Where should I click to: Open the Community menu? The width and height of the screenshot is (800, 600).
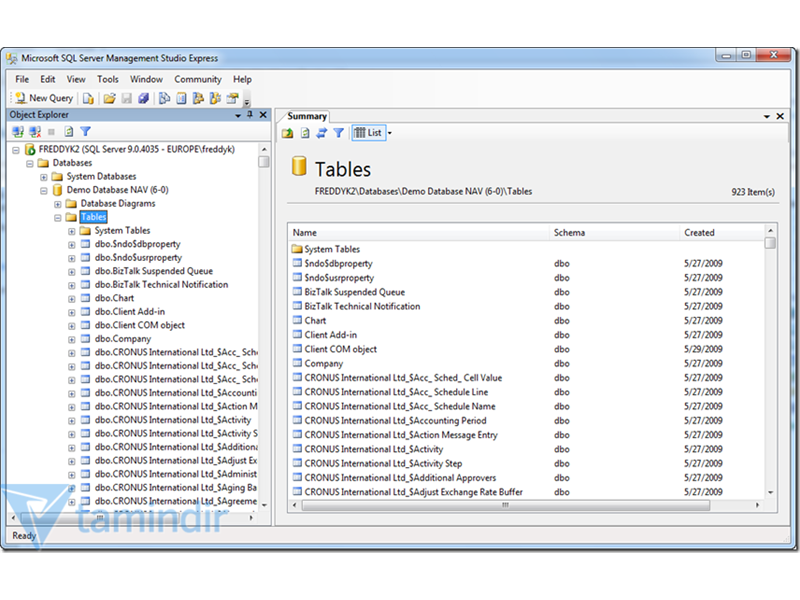(x=198, y=79)
